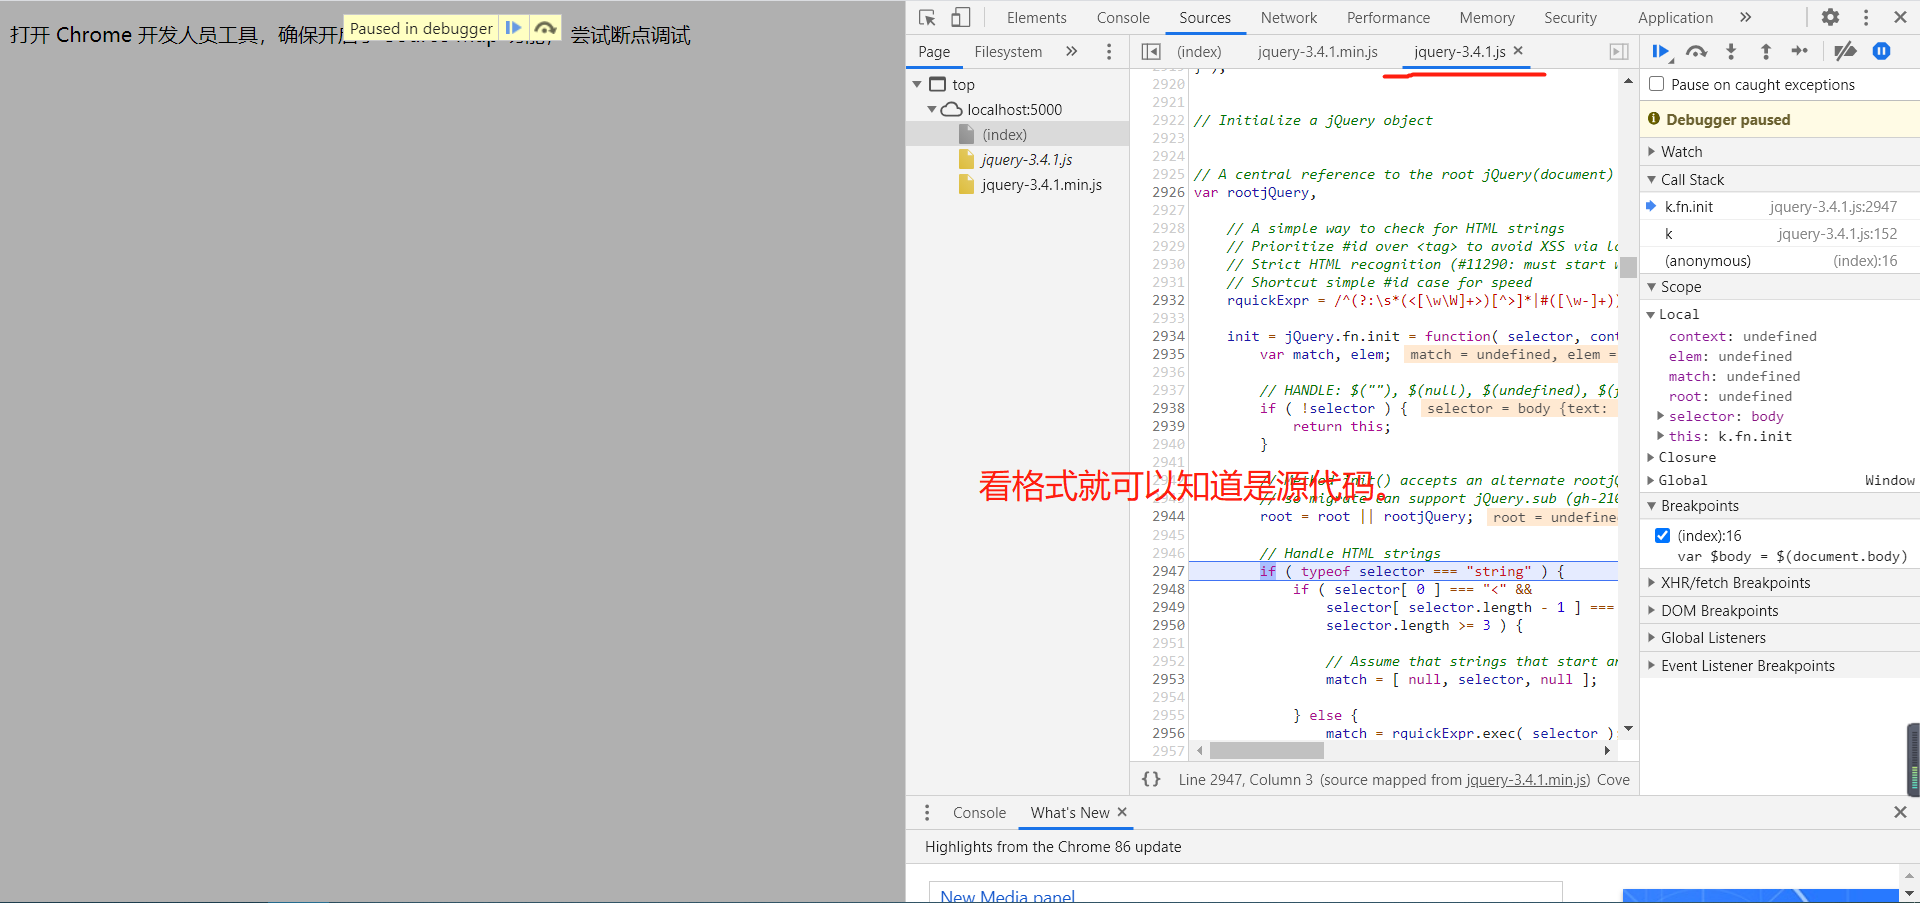The height and width of the screenshot is (903, 1920).
Task: Expand XHR/fetch Breakpoints section
Action: [x=1735, y=583]
